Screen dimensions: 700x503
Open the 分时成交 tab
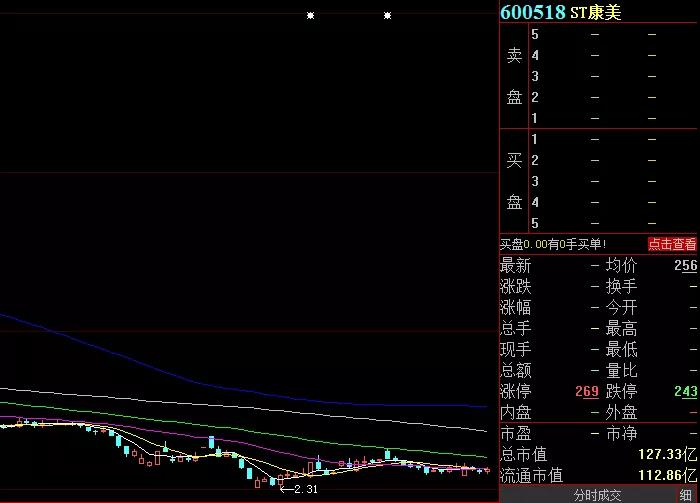[x=597, y=495]
